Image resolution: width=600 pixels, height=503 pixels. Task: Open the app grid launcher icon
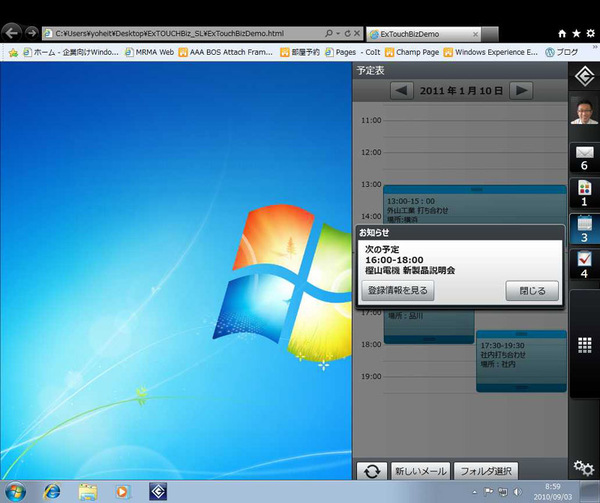(x=584, y=346)
